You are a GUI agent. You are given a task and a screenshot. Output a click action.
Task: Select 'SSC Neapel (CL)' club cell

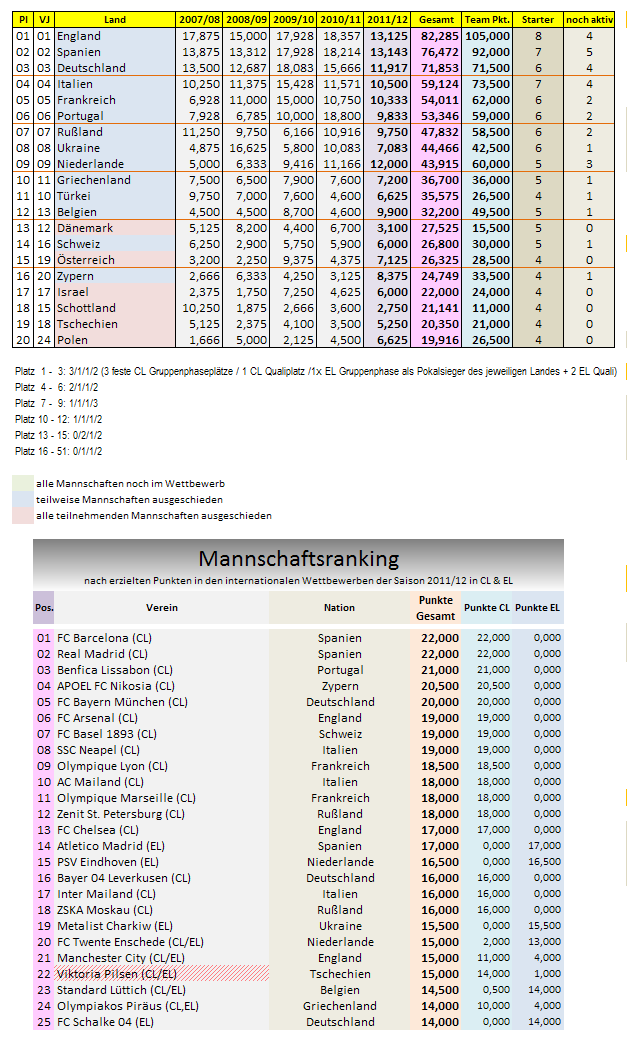pyautogui.click(x=162, y=750)
